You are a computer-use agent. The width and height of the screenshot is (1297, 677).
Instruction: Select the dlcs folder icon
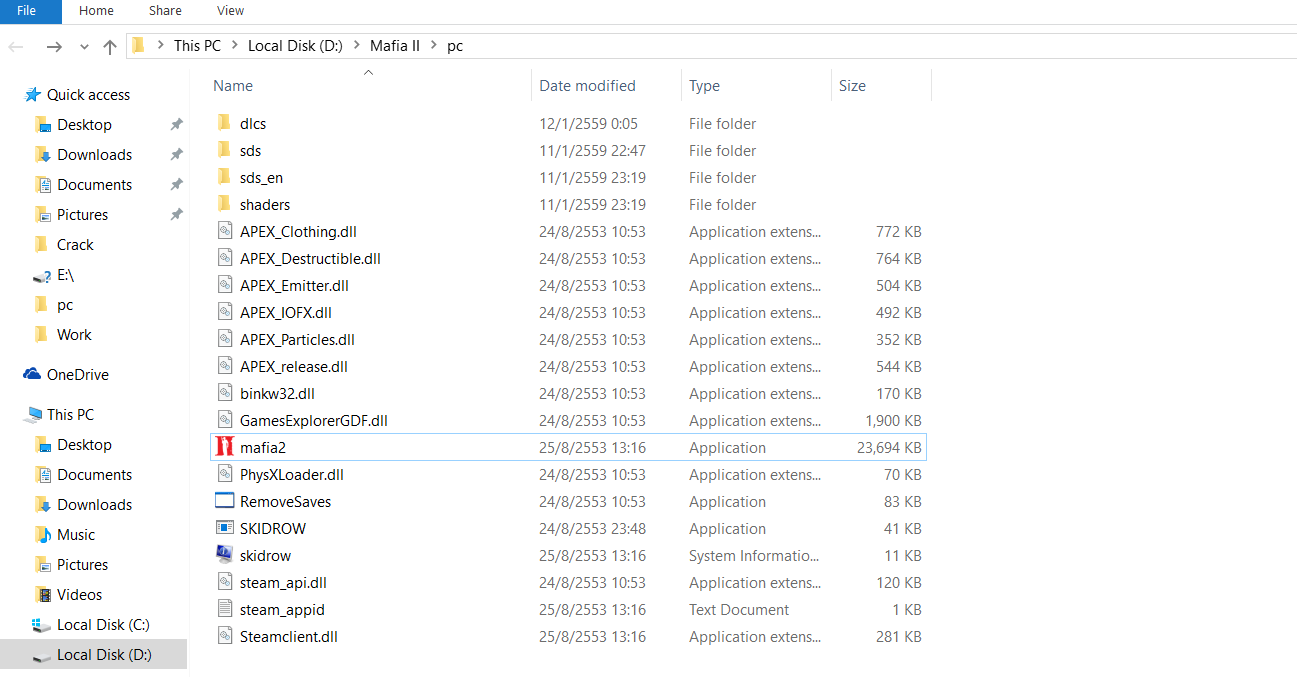(224, 123)
